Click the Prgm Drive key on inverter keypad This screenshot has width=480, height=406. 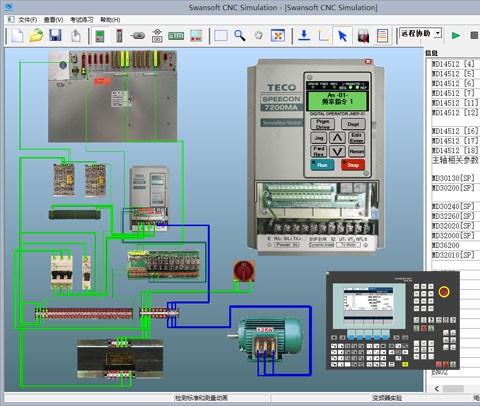[x=322, y=124]
